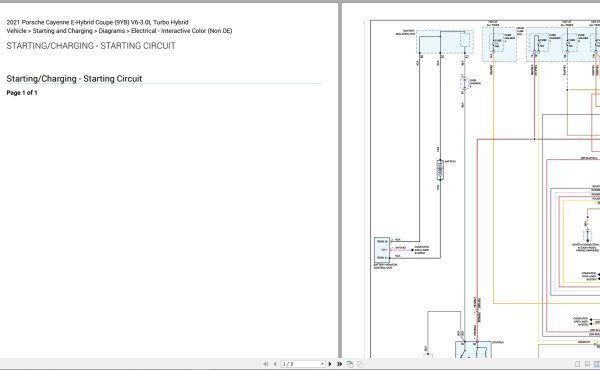The height and width of the screenshot is (370, 600).
Task: Go to the next page
Action: click(x=330, y=364)
